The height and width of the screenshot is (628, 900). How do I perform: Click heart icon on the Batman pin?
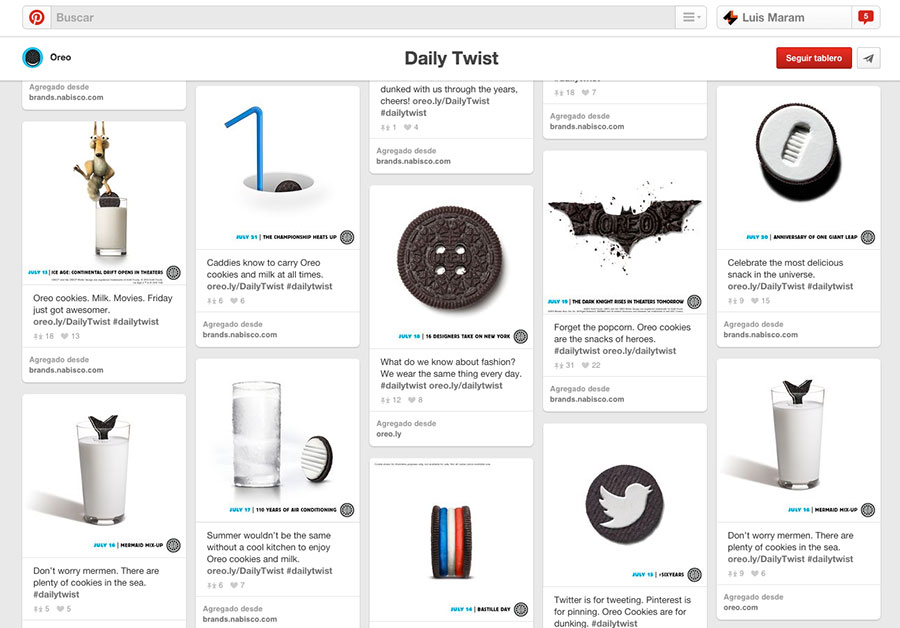click(x=586, y=366)
